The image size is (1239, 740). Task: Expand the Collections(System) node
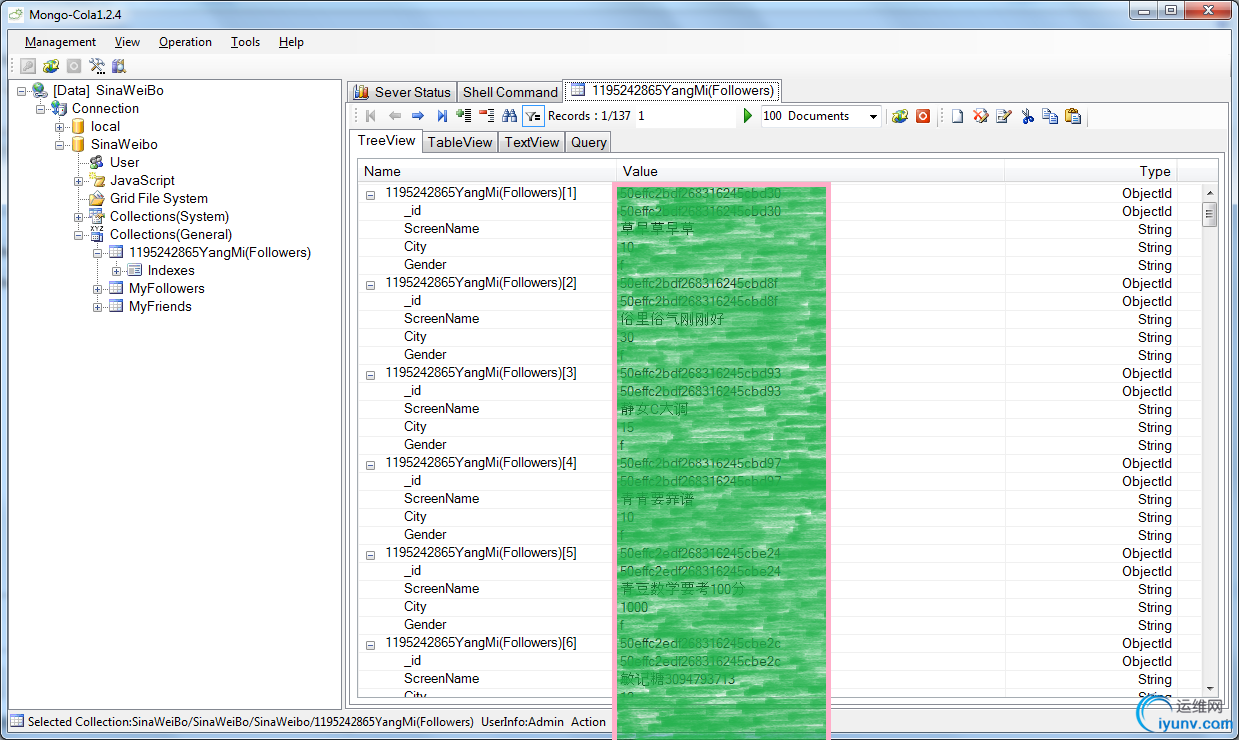tap(79, 217)
